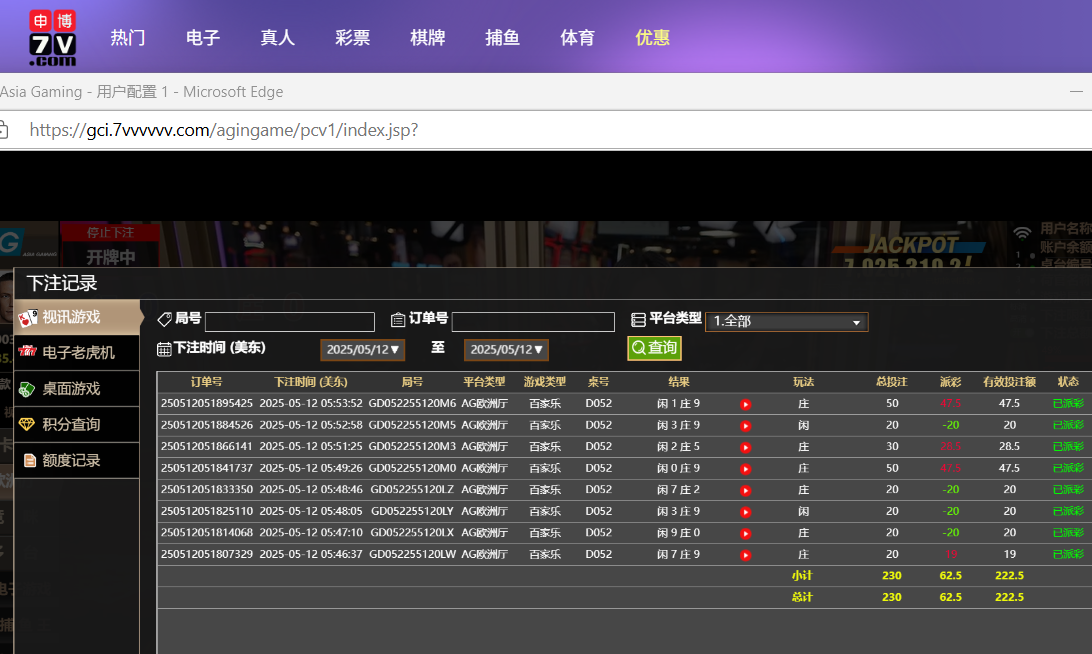
Task: Click the green dice 桌面游戏 icon
Action: [x=28, y=389]
